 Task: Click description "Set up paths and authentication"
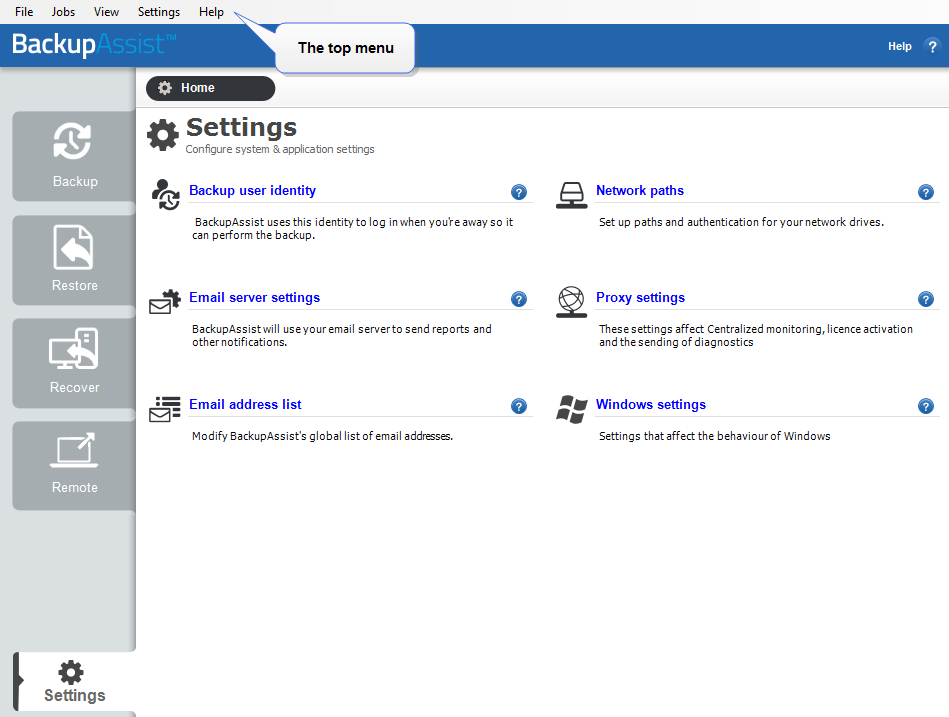pos(741,222)
